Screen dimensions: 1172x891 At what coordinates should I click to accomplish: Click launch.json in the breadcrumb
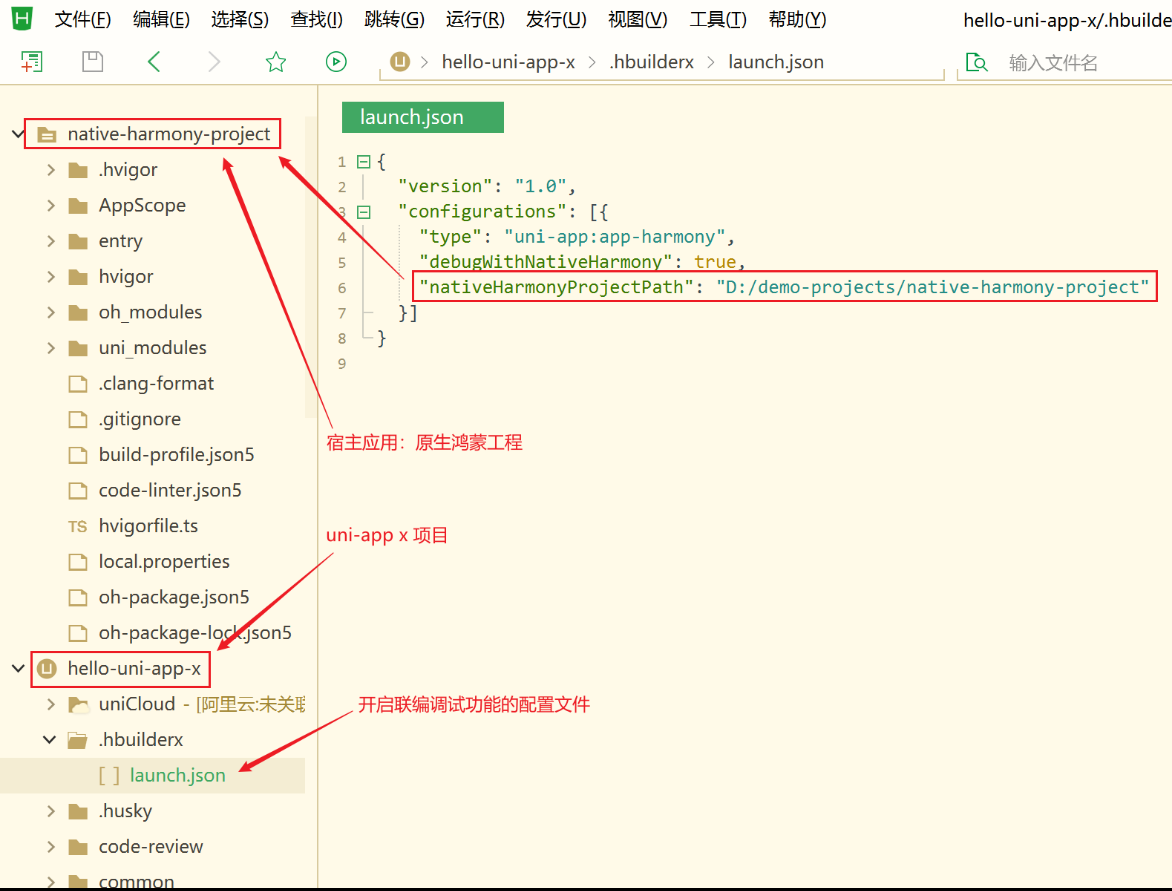click(x=776, y=62)
